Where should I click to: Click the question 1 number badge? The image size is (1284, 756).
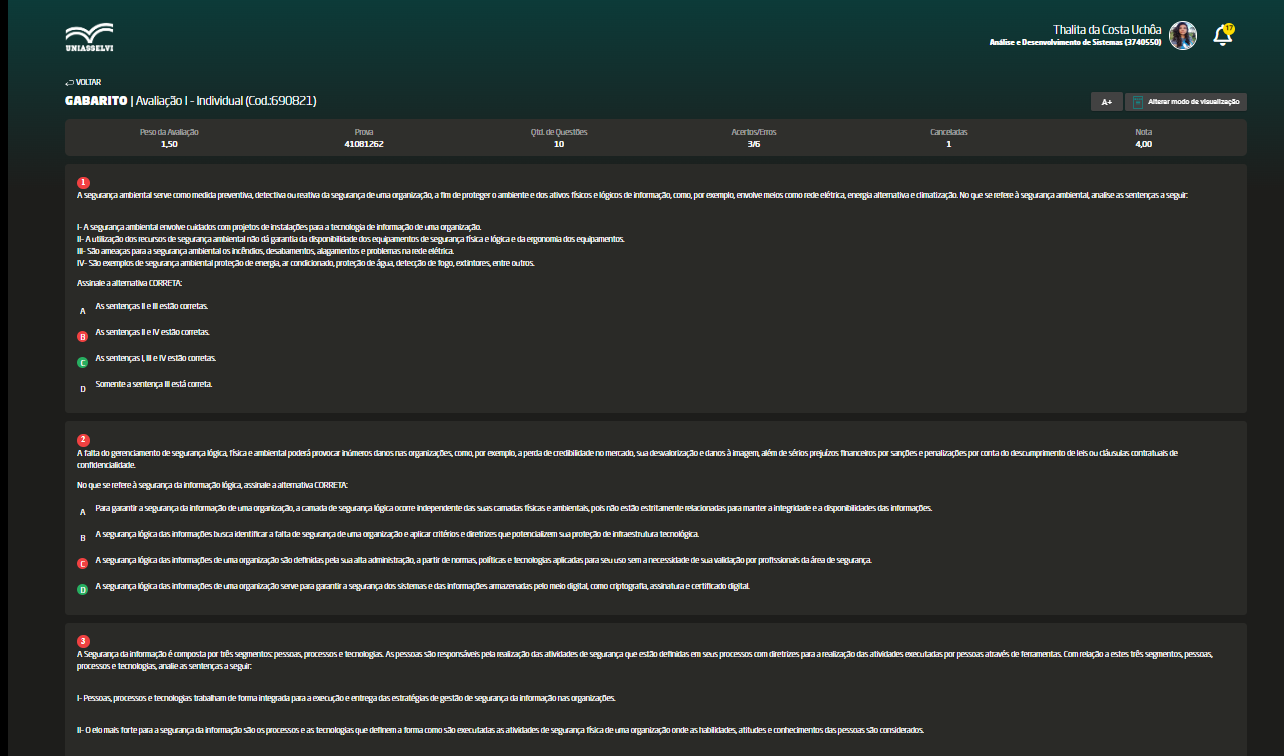click(x=84, y=182)
